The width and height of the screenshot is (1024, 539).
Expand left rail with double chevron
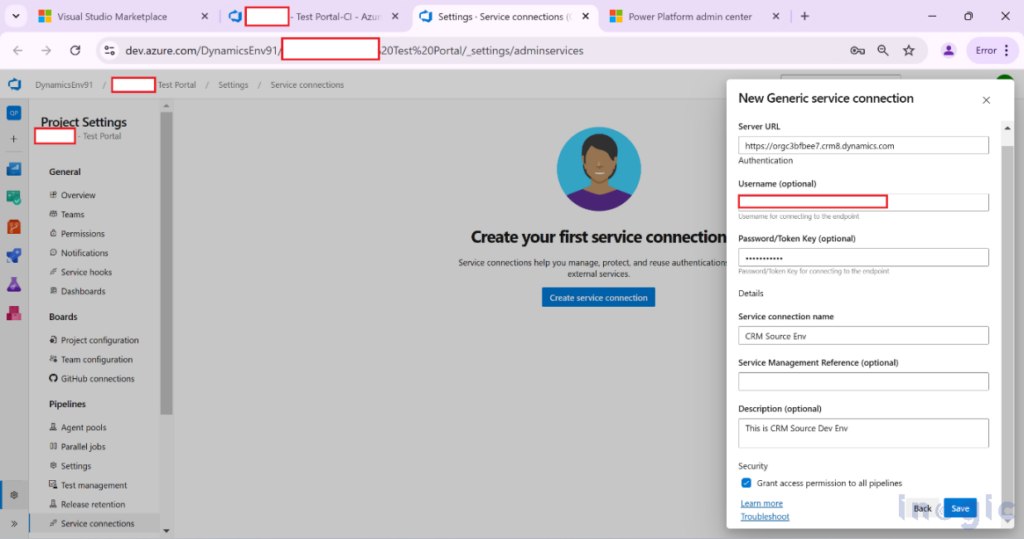pos(14,523)
